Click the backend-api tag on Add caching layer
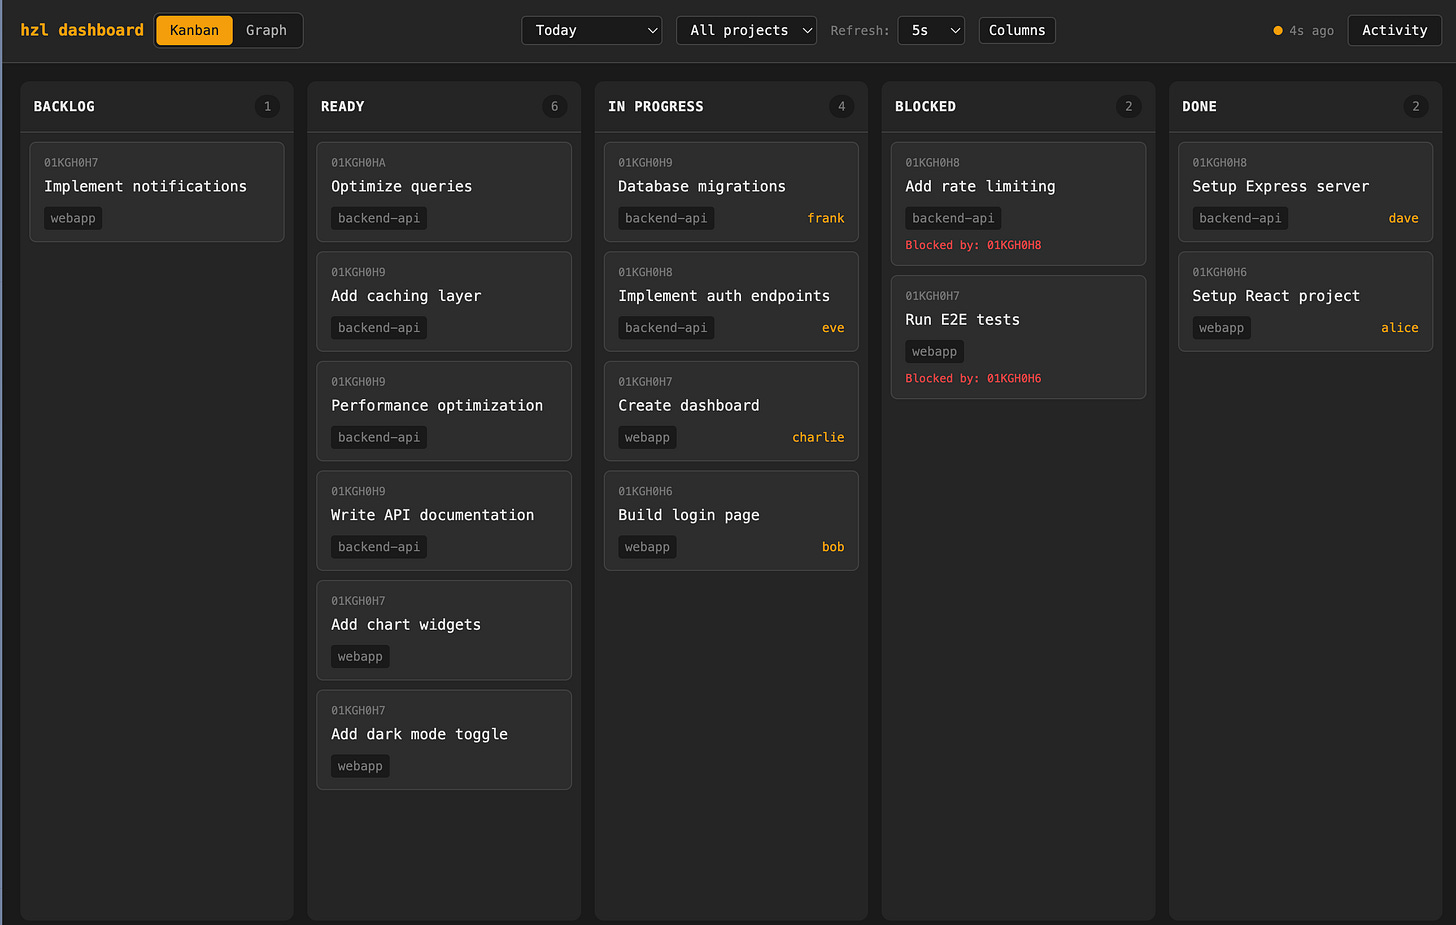 379,328
